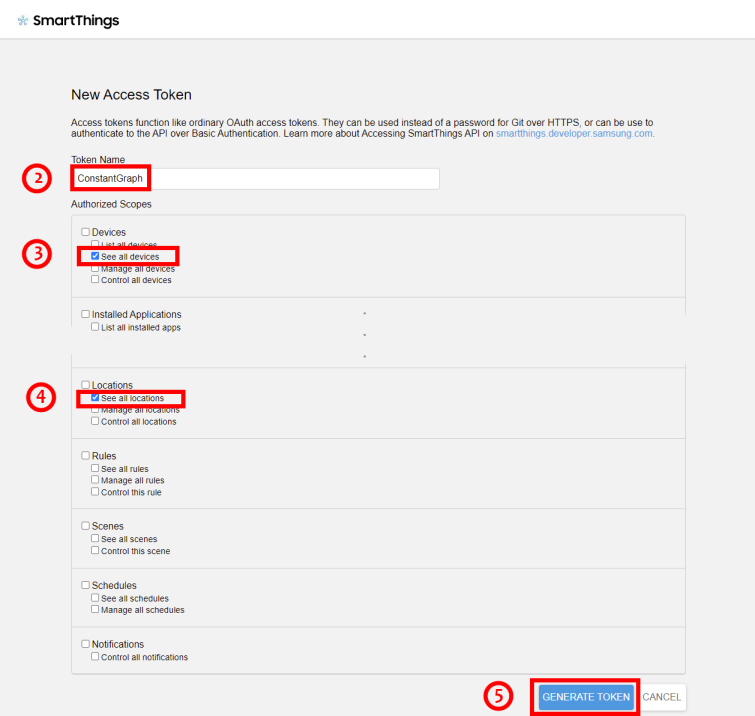The image size is (755, 716).
Task: Enable See all rules scope
Action: (95, 468)
